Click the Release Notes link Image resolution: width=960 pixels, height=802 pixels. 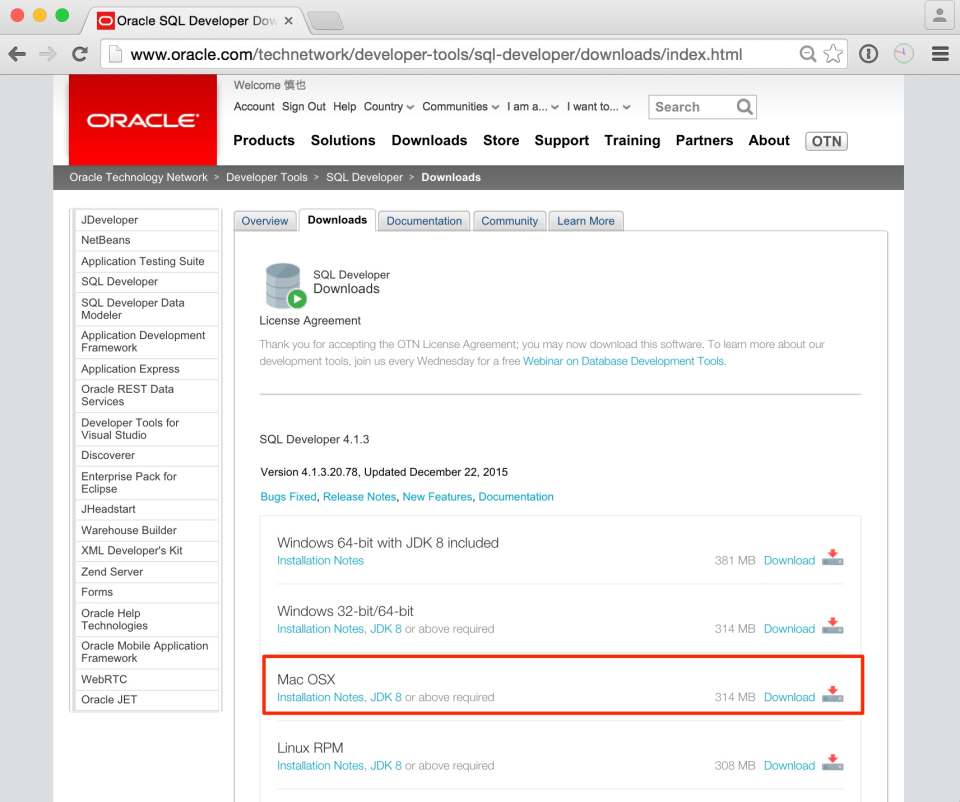point(359,496)
